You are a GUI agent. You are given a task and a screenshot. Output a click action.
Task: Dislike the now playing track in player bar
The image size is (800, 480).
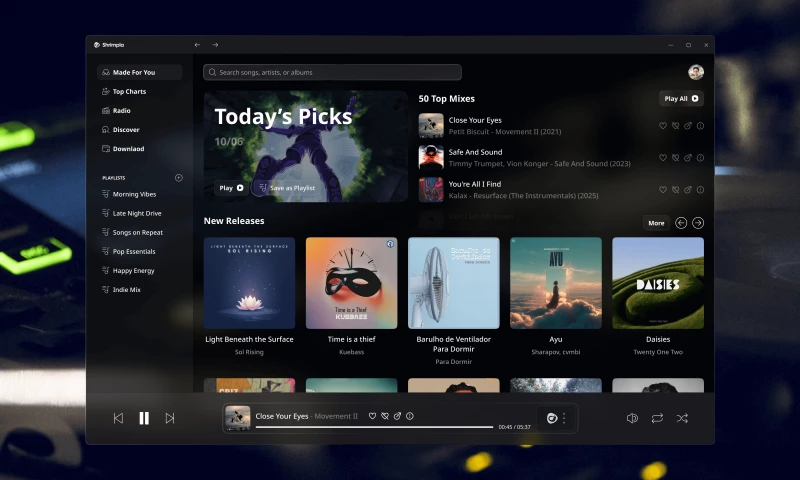385,416
